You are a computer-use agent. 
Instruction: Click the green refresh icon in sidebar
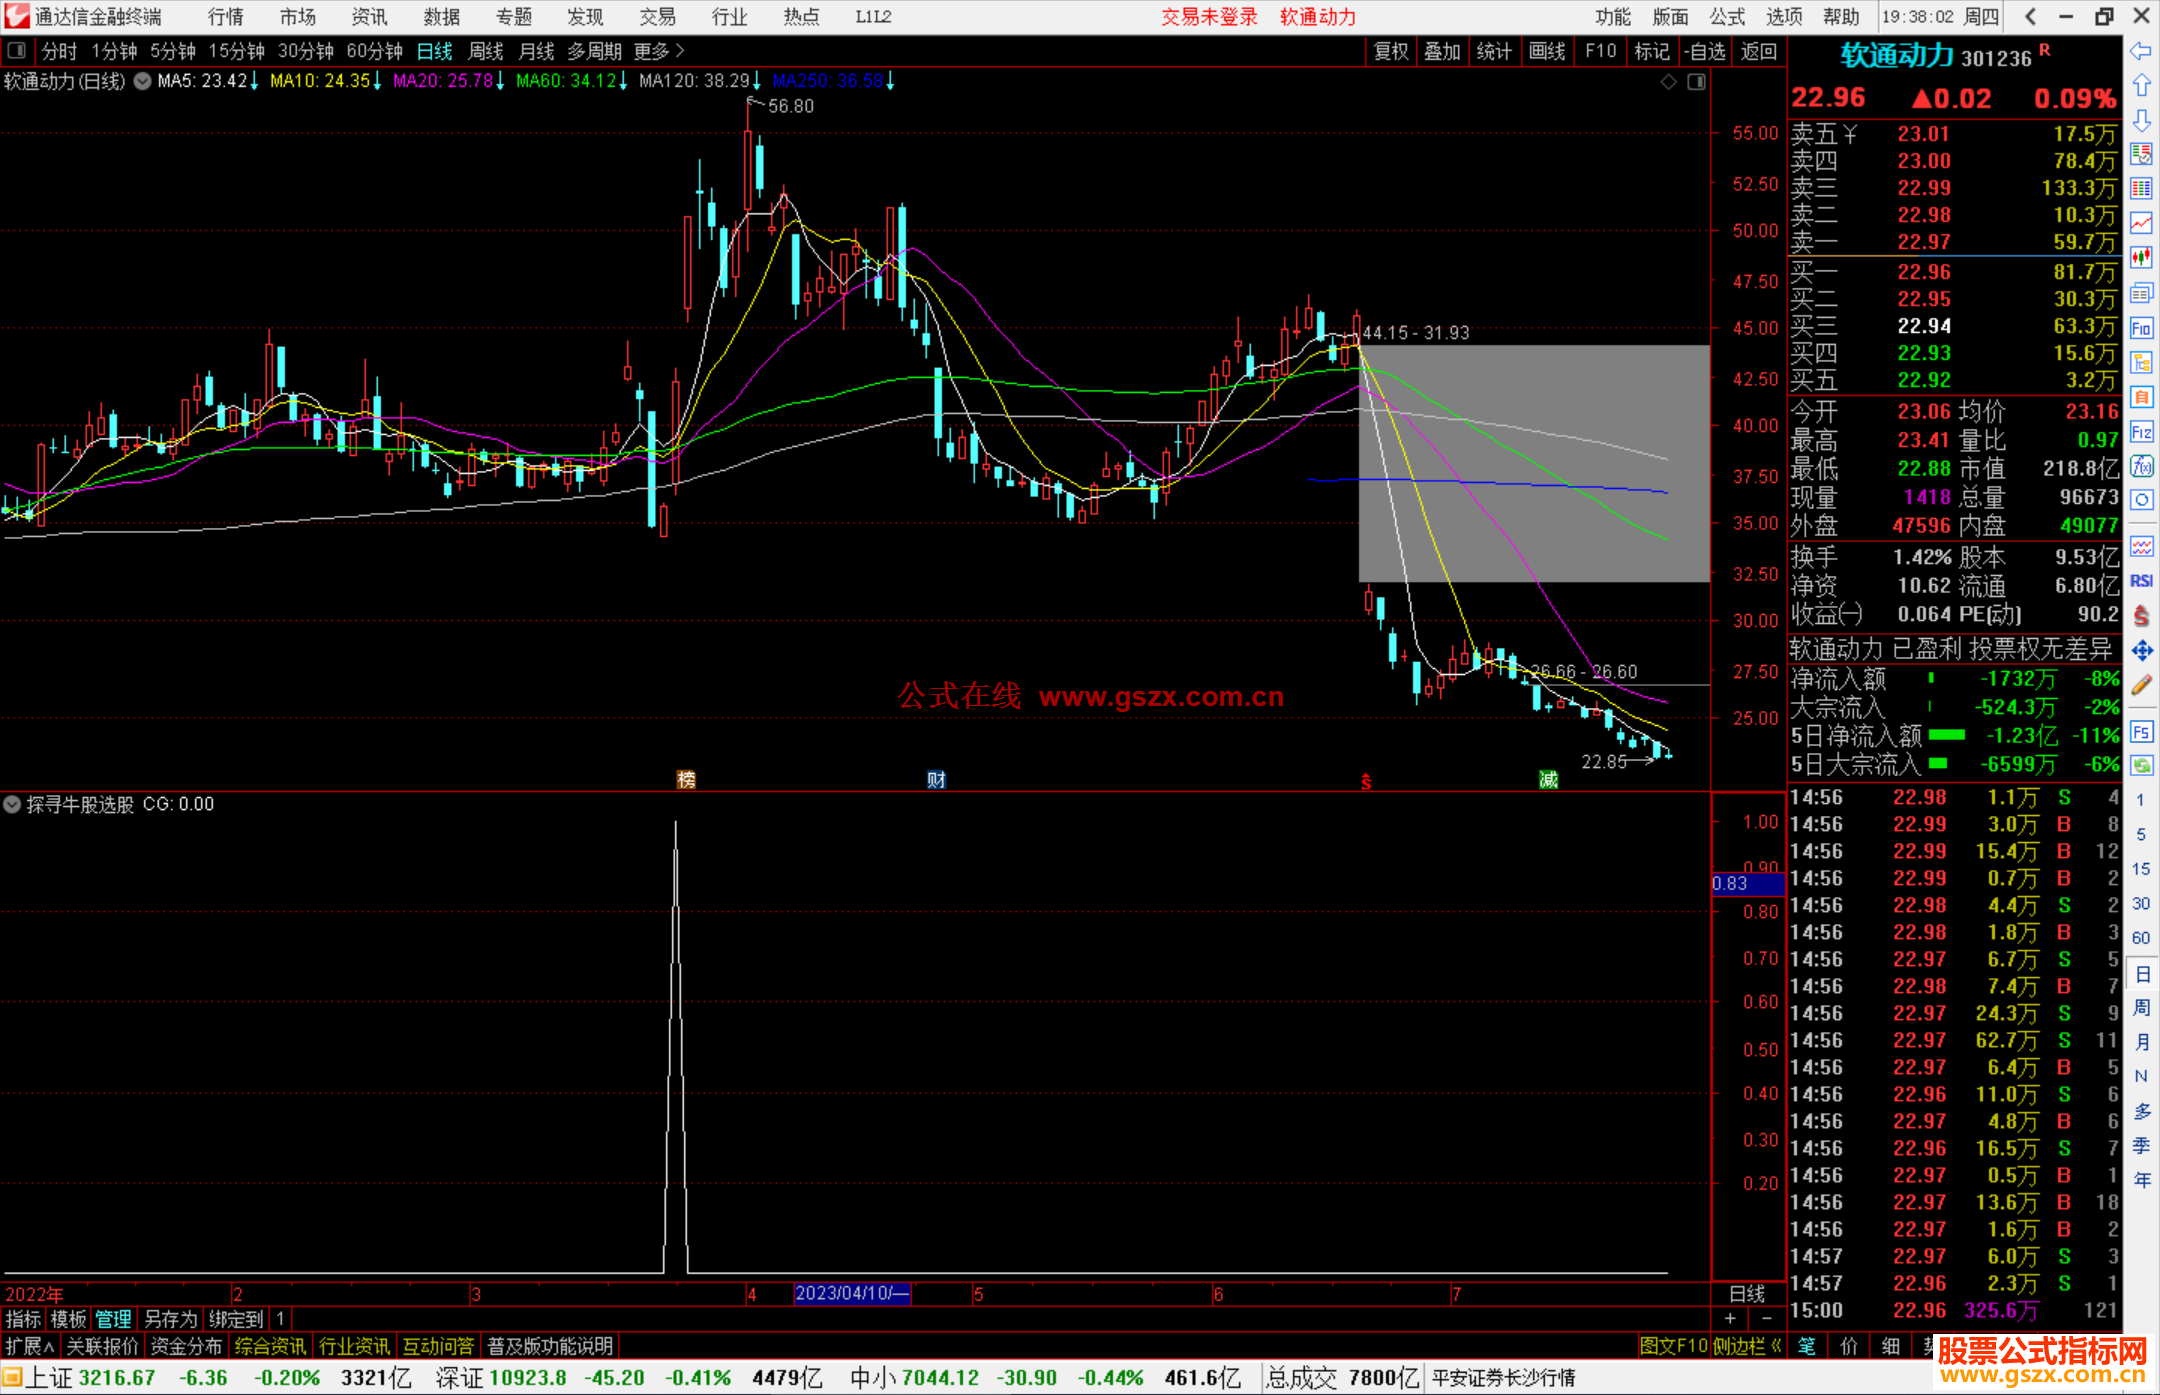tap(2141, 765)
